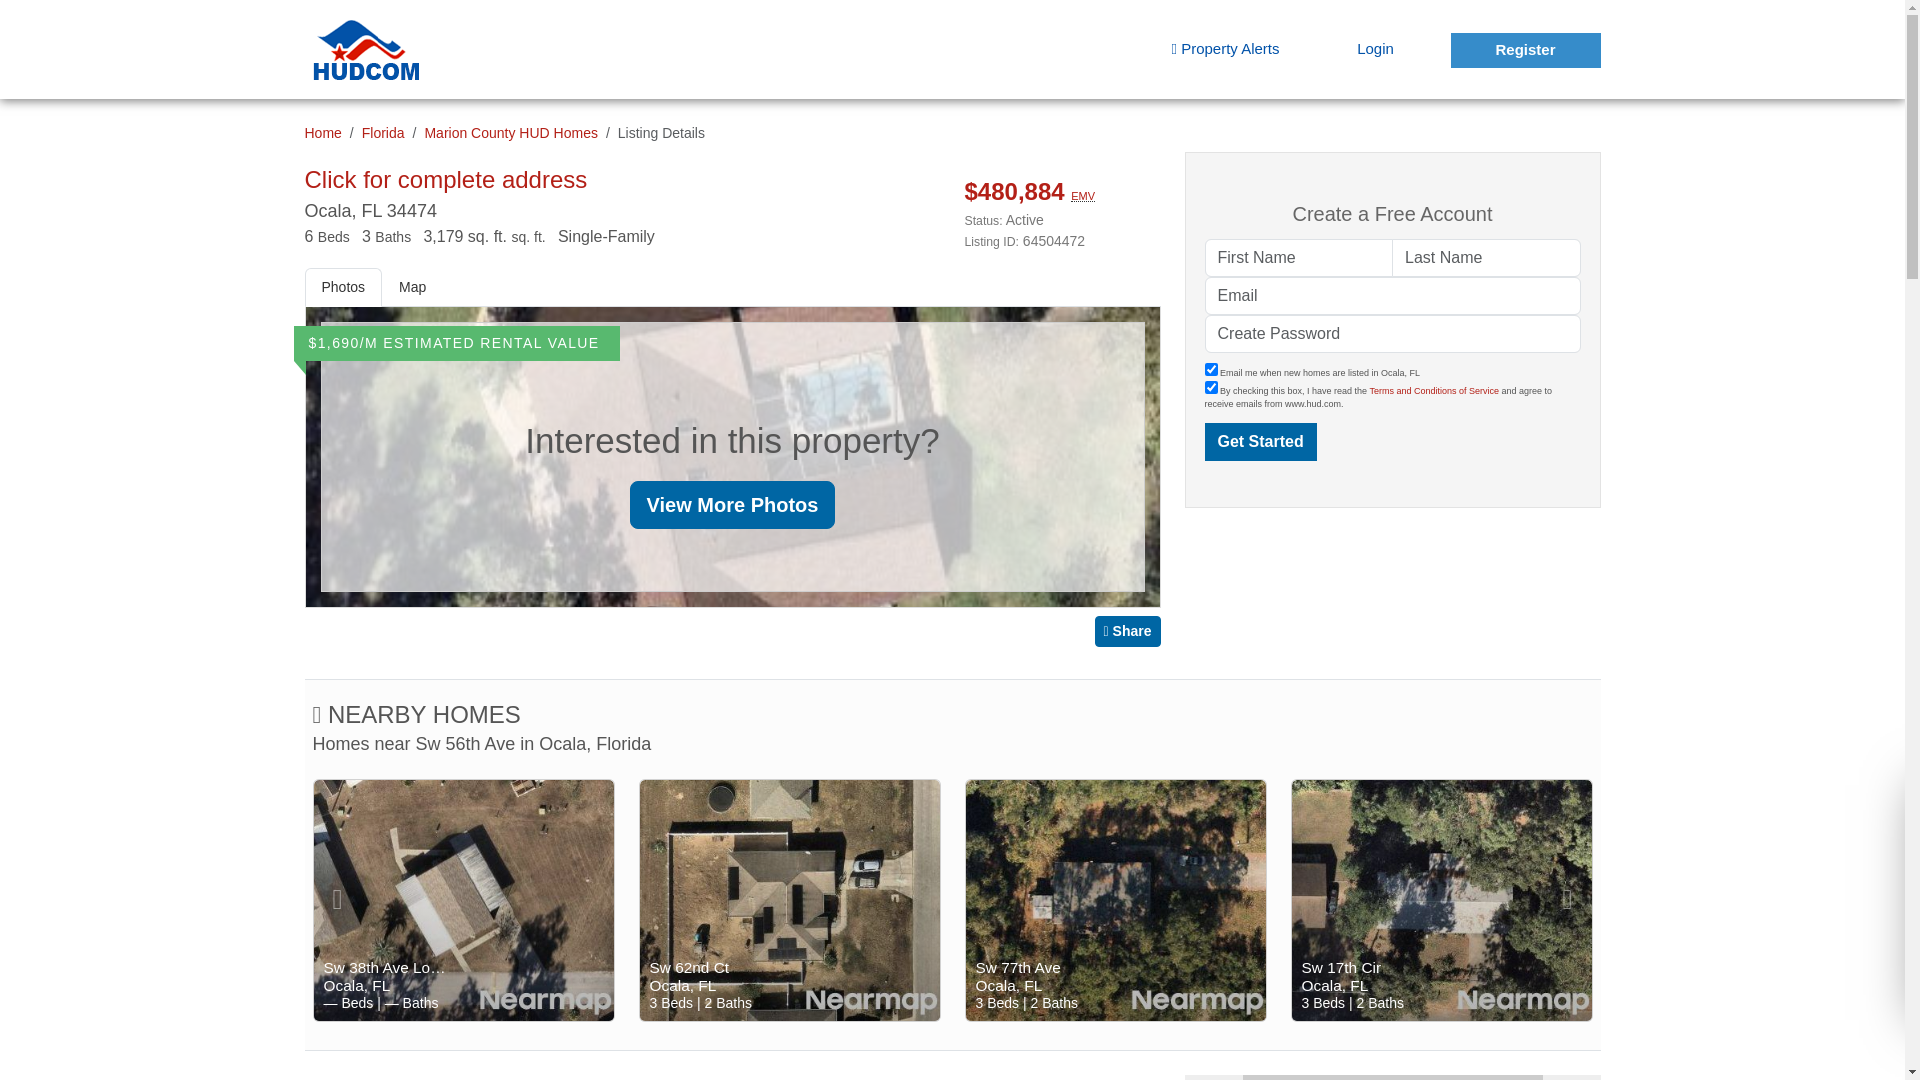Switch to the Photos tab
Screen dimensions: 1920x1080
[343, 287]
